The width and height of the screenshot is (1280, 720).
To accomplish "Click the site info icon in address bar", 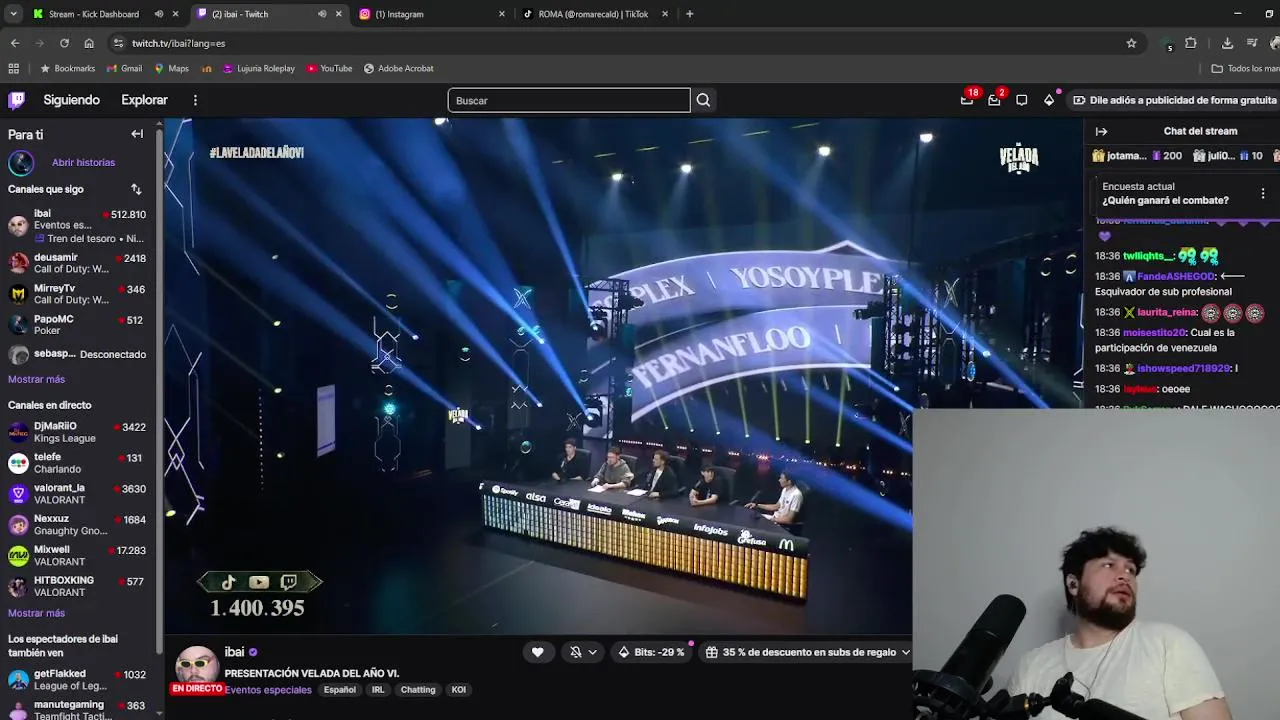I will click(x=118, y=43).
